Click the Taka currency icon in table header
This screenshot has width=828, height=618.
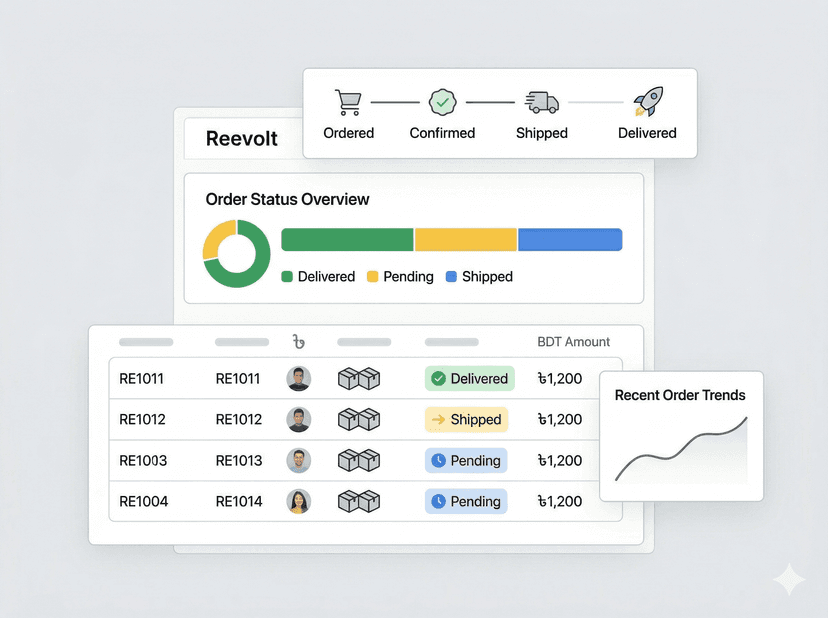(299, 342)
